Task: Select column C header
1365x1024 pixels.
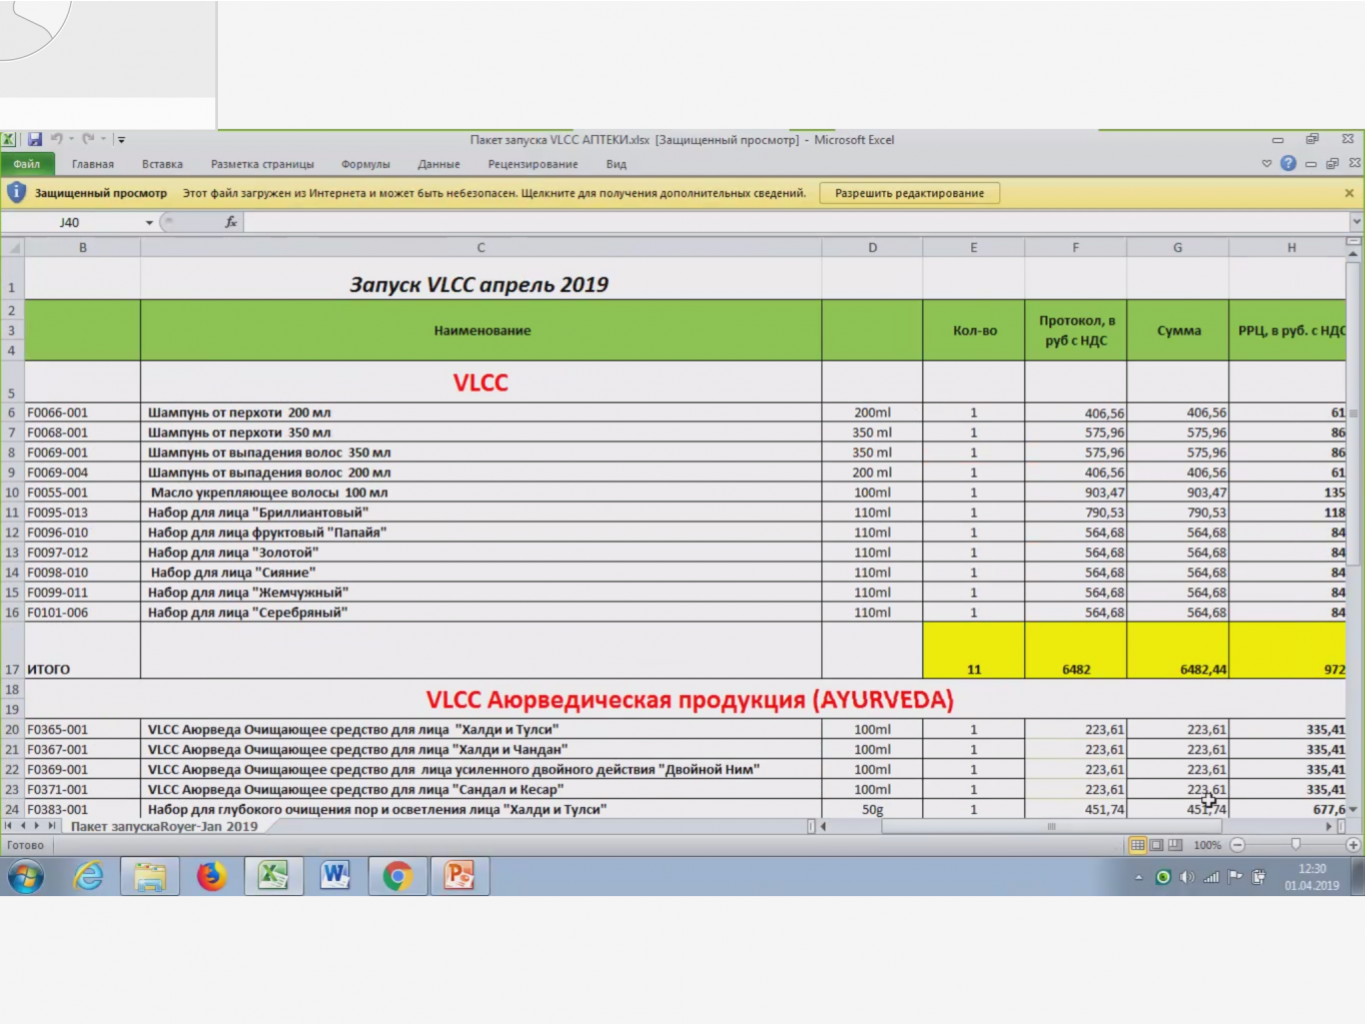Action: [x=481, y=247]
